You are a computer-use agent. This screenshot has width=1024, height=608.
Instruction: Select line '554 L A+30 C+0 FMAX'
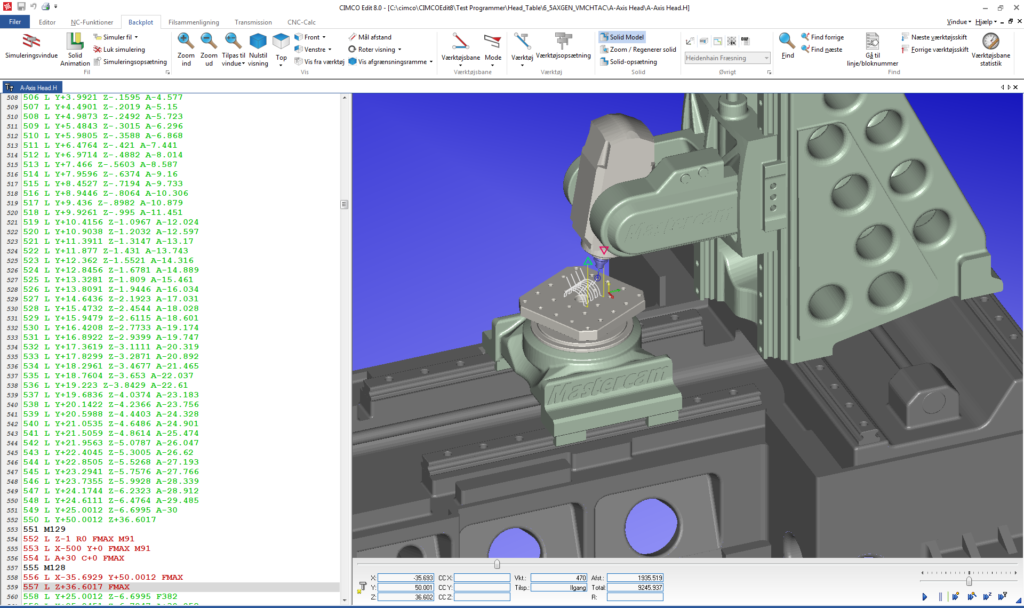pos(73,558)
